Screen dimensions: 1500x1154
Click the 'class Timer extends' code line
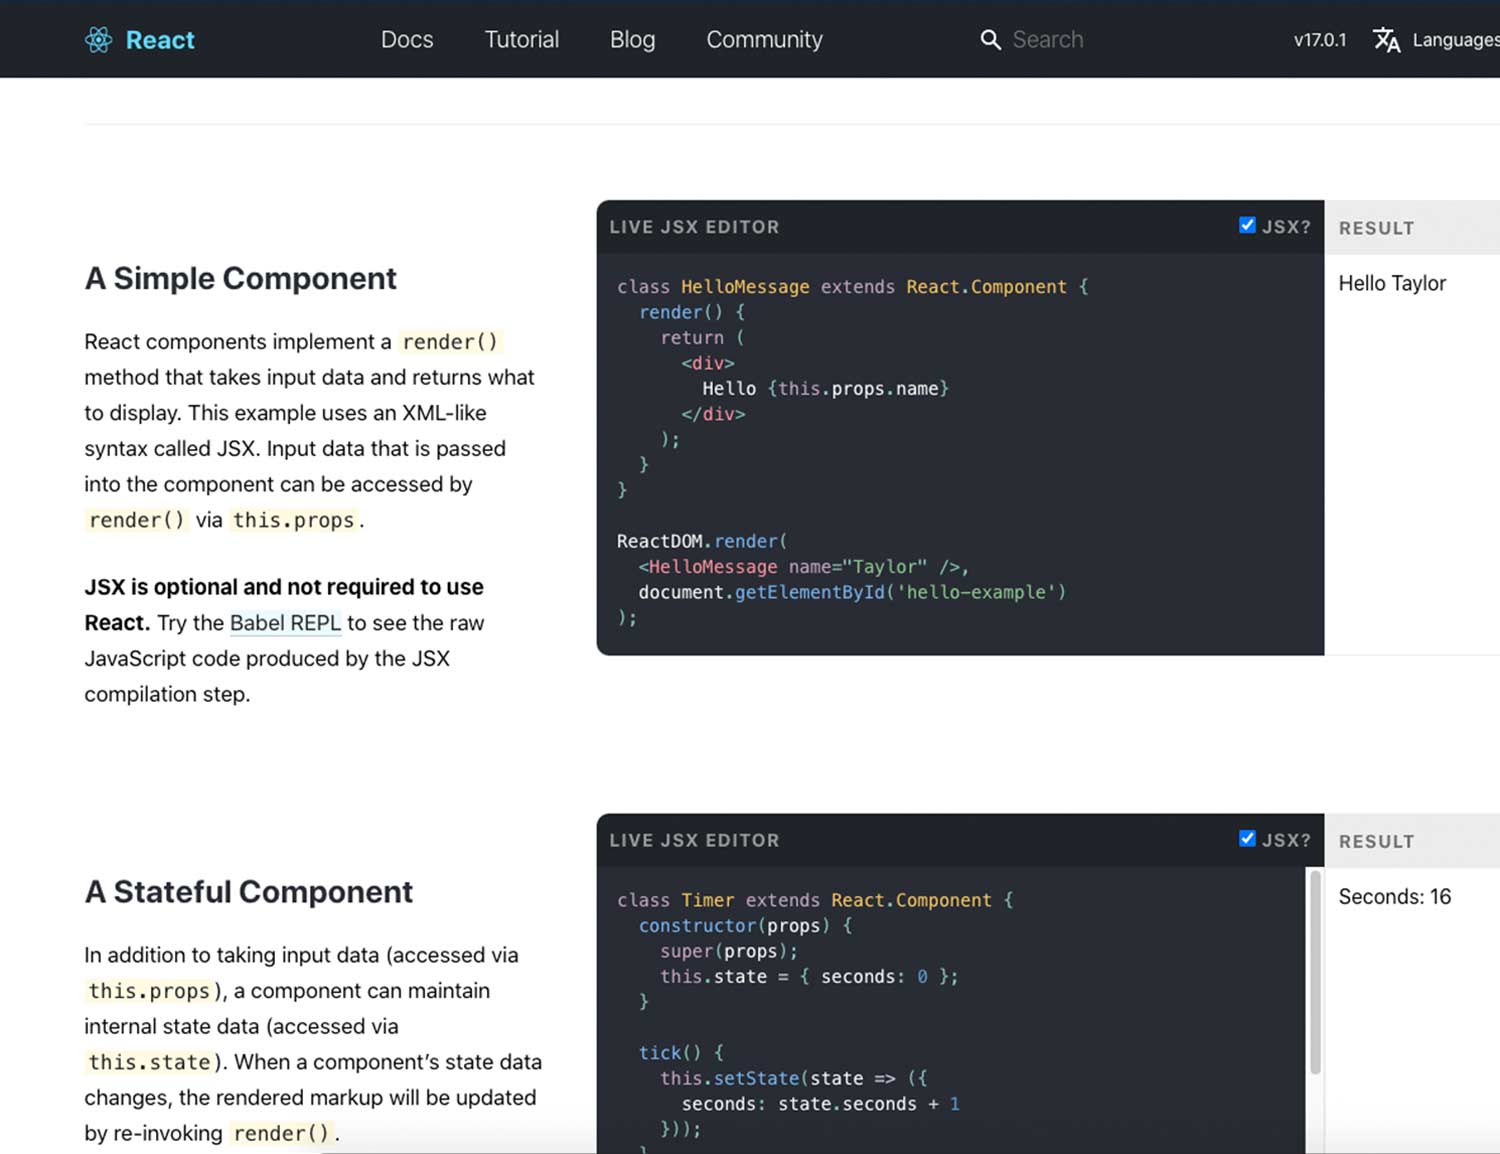pyautogui.click(x=815, y=900)
